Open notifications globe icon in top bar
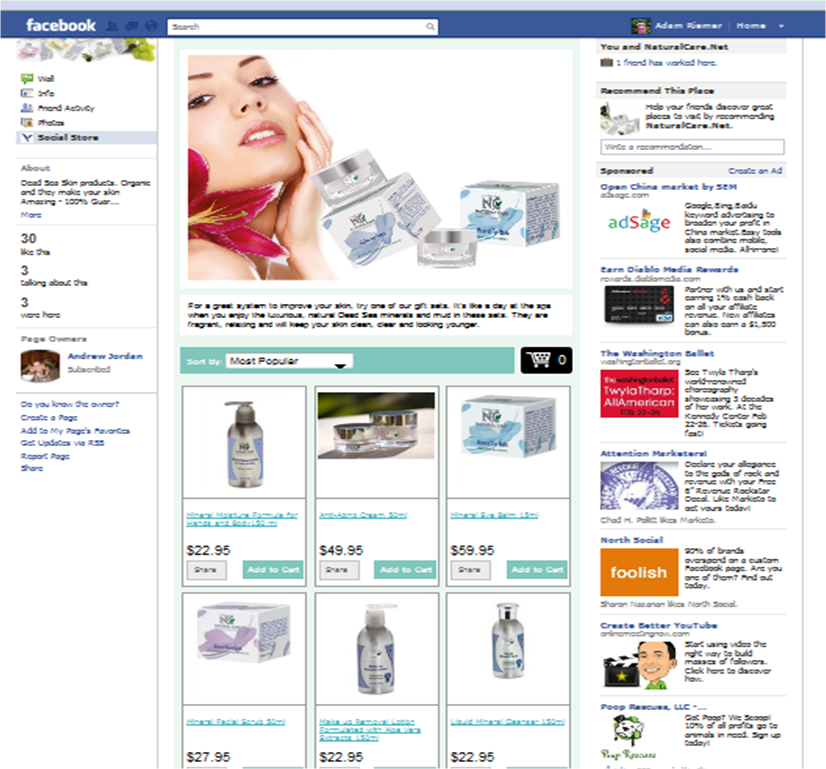 tap(149, 26)
